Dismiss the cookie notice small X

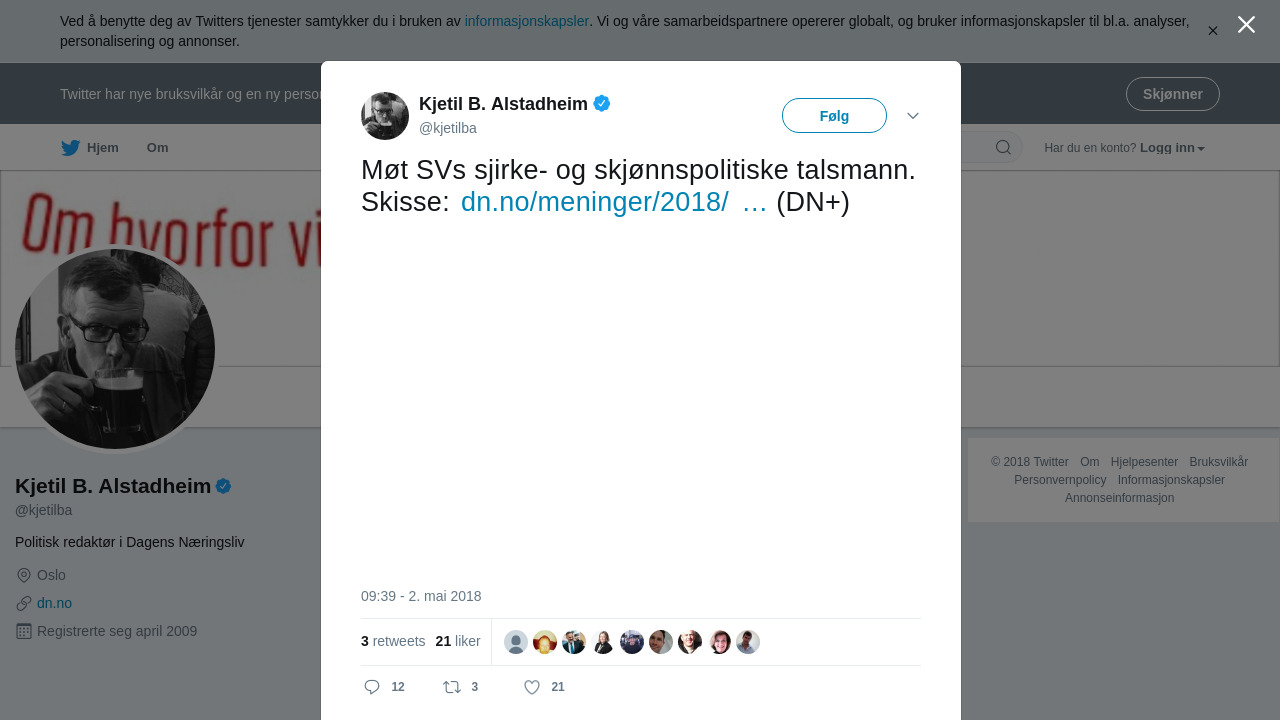pos(1213,31)
